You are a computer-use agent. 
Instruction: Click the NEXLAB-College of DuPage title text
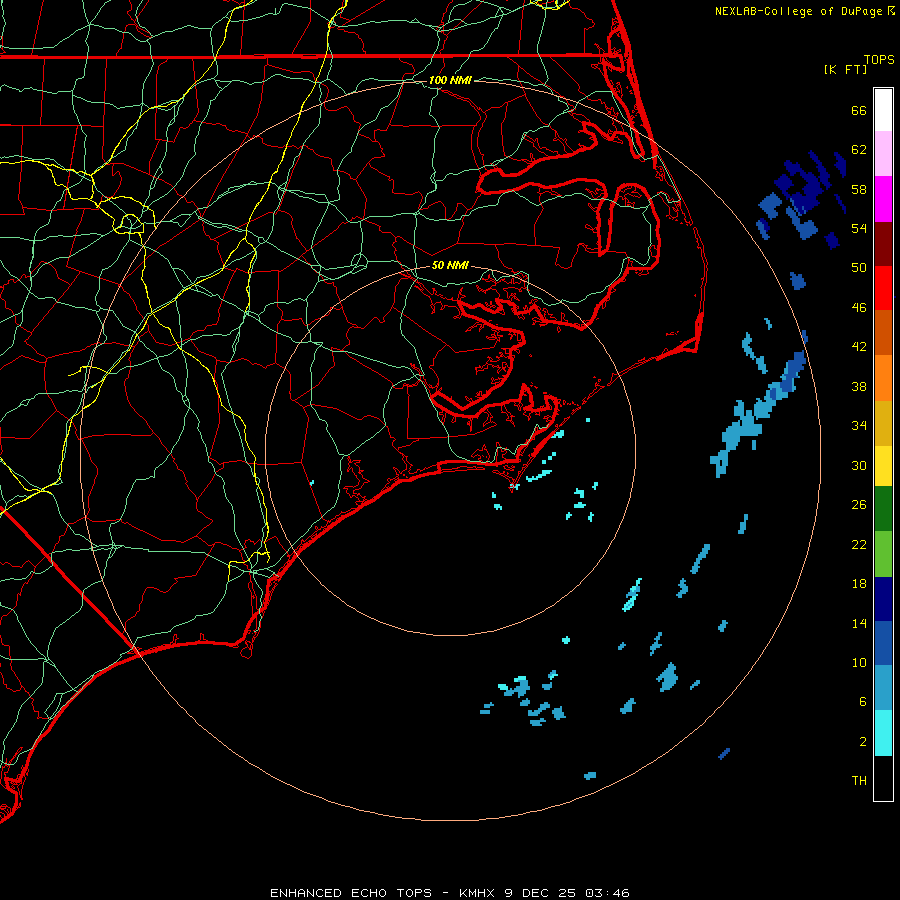coord(798,11)
